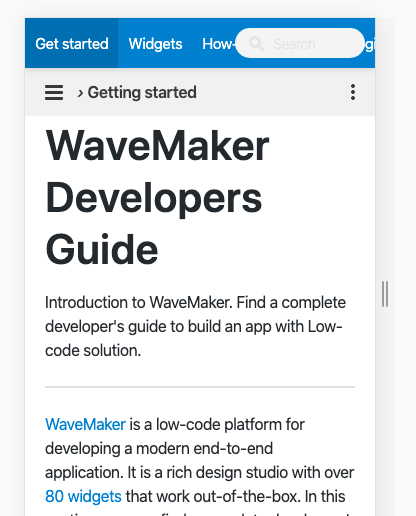Image resolution: width=416 pixels, height=516 pixels.
Task: Click the magnifier icon in search box
Action: coord(257,44)
